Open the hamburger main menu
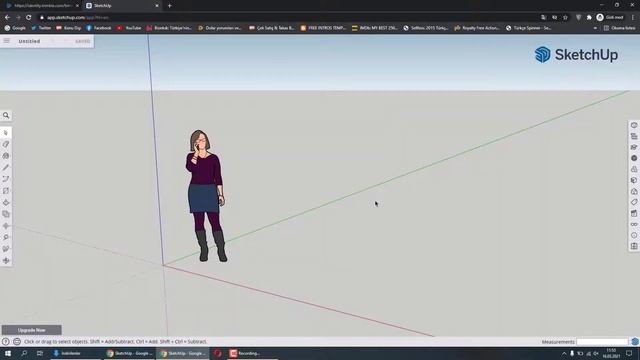The height and width of the screenshot is (360, 640). pos(7,41)
